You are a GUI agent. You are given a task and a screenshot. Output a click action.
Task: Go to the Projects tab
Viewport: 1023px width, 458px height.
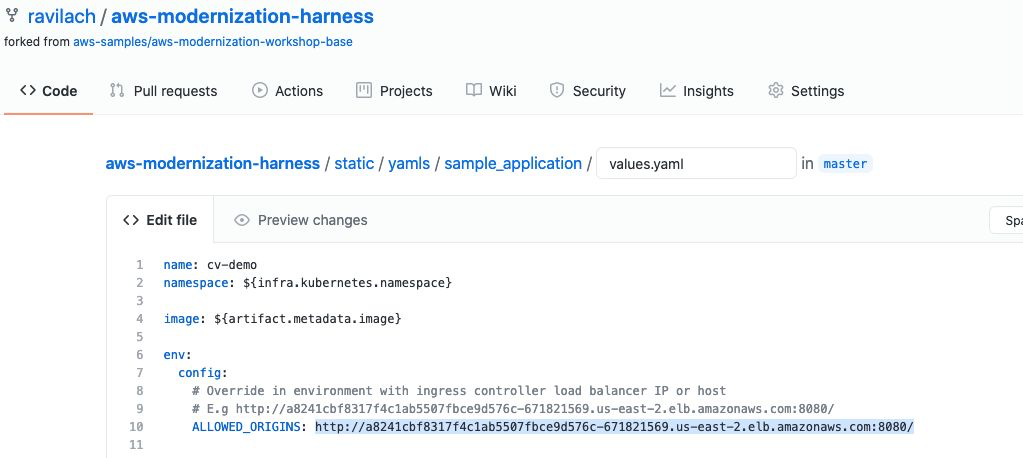click(x=394, y=91)
